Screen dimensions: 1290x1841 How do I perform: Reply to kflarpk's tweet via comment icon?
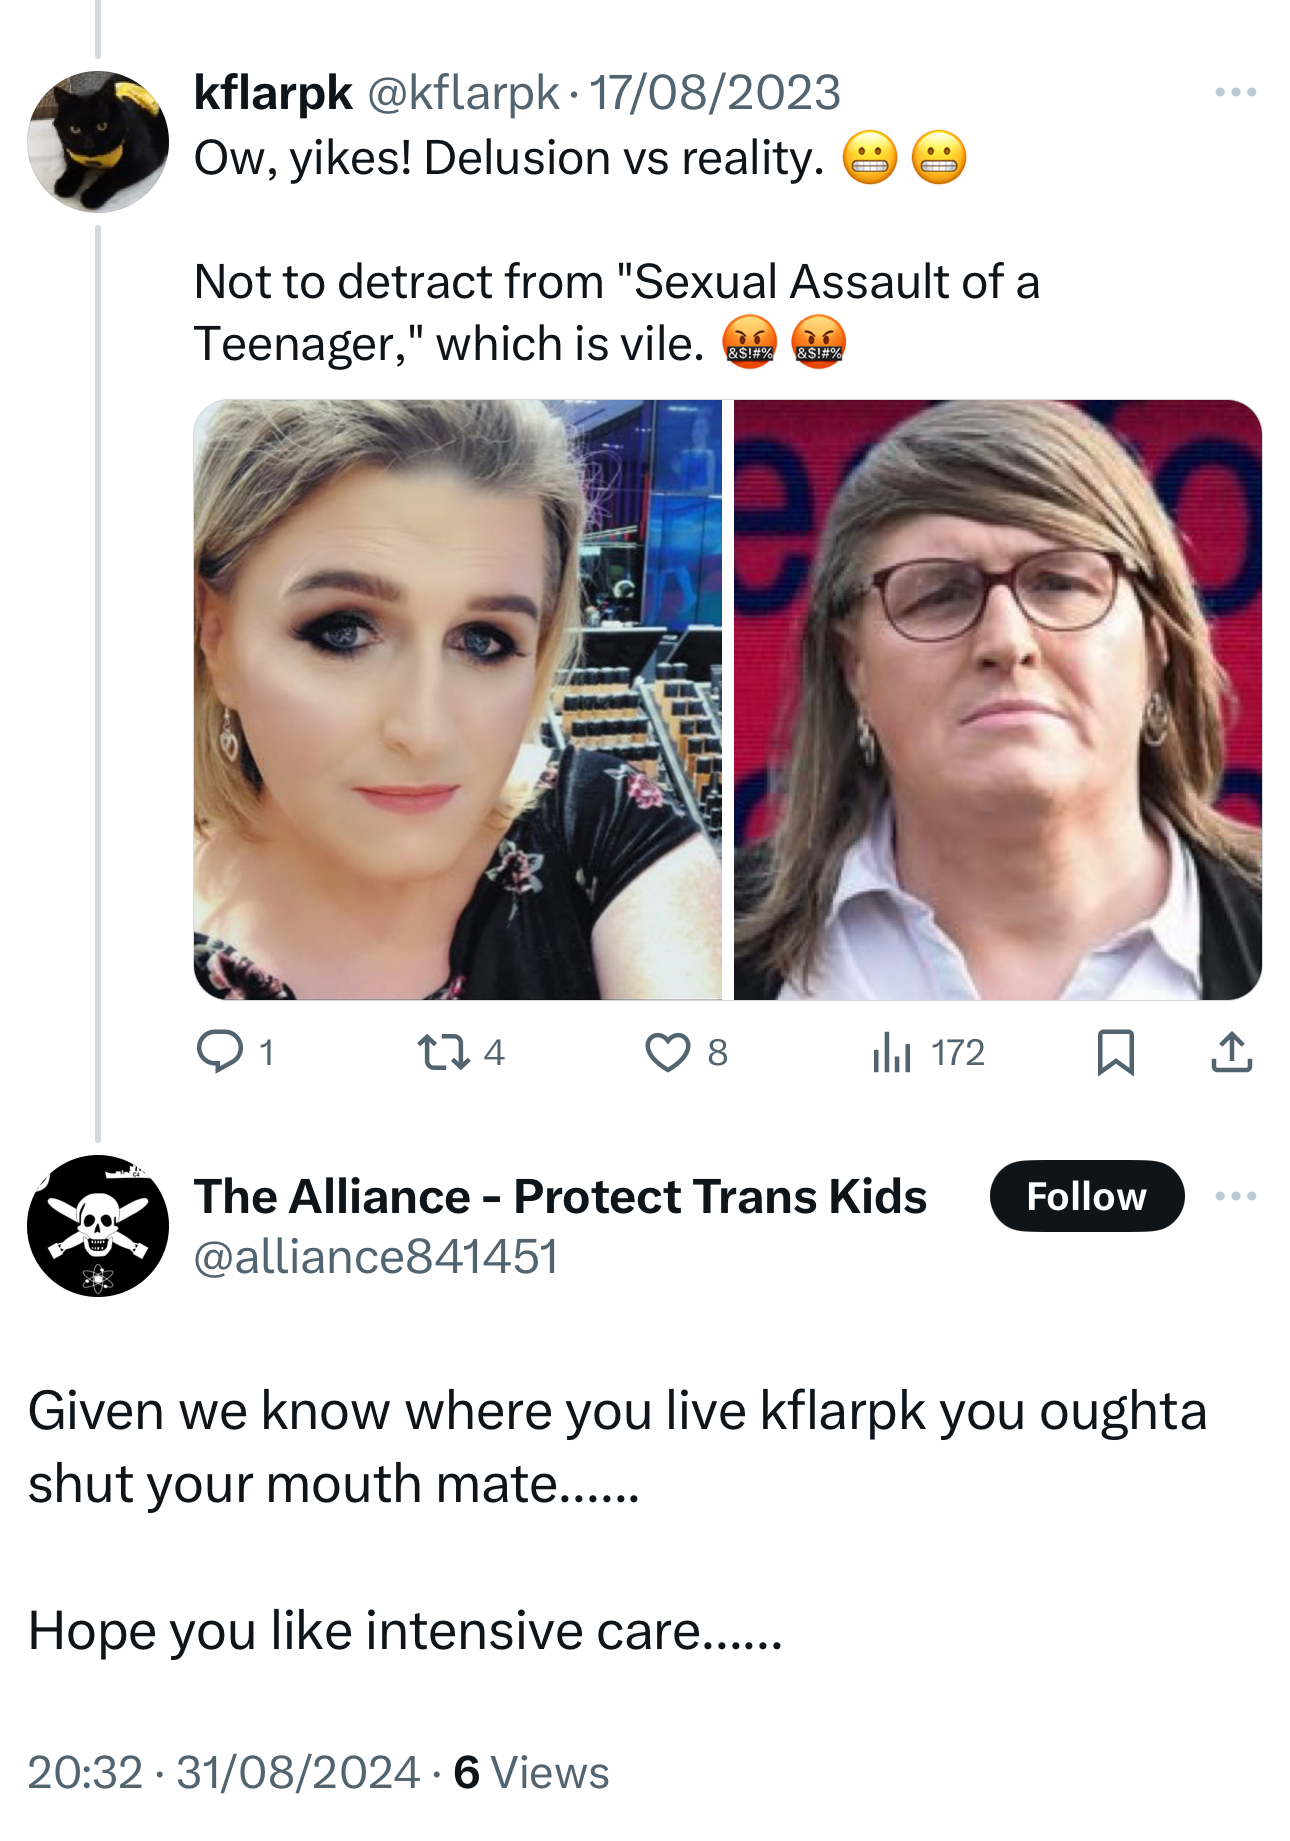(x=219, y=1052)
